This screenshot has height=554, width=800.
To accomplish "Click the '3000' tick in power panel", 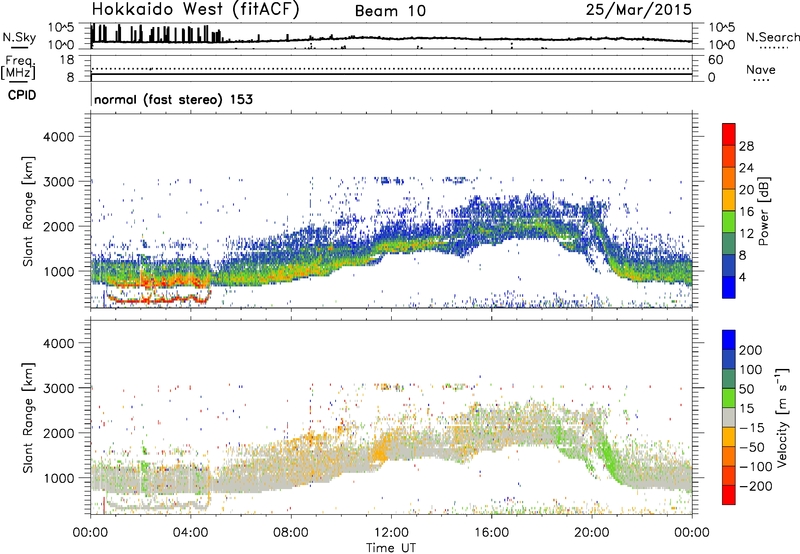I will [x=58, y=182].
